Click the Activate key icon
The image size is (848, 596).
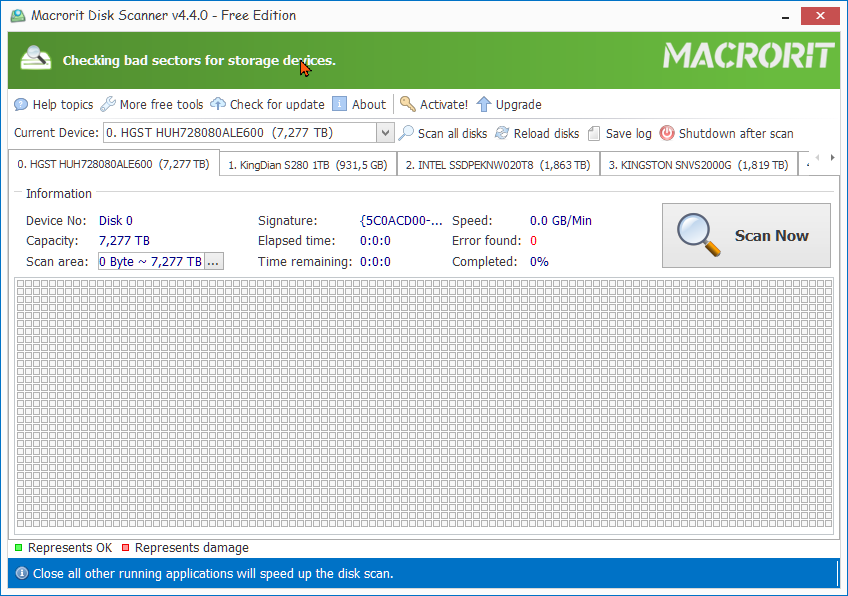click(407, 104)
